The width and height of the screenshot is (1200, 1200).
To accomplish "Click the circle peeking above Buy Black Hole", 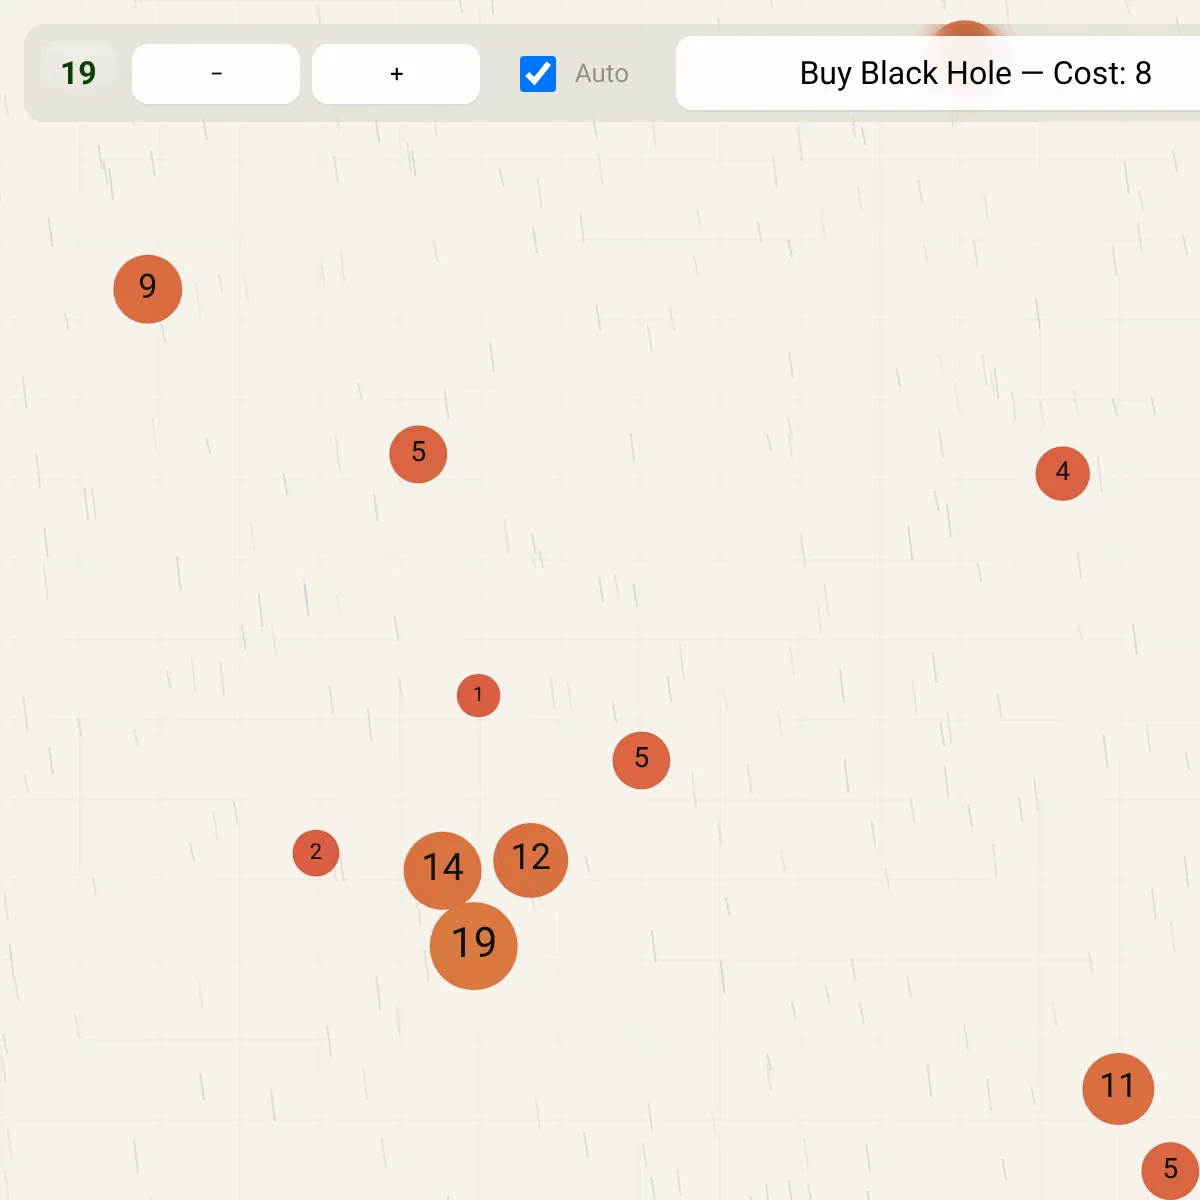I will pyautogui.click(x=963, y=29).
